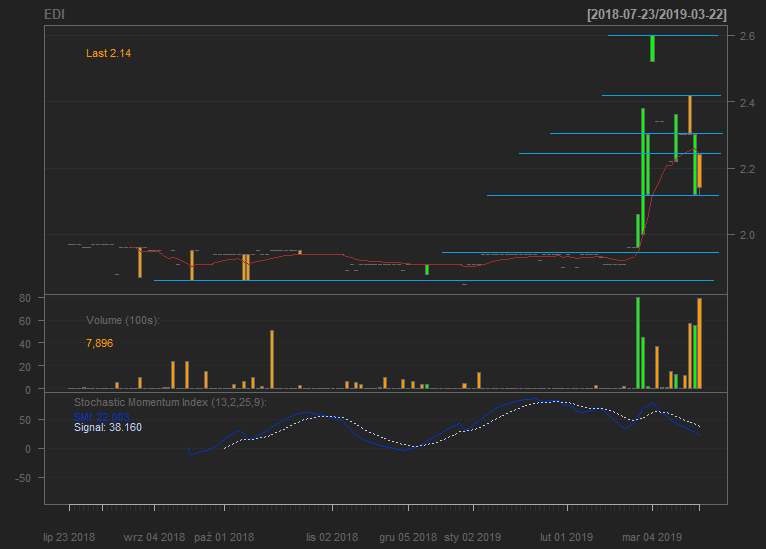Click the -50 SMI axis label
Viewport: 766px width, 549px height.
point(22,478)
